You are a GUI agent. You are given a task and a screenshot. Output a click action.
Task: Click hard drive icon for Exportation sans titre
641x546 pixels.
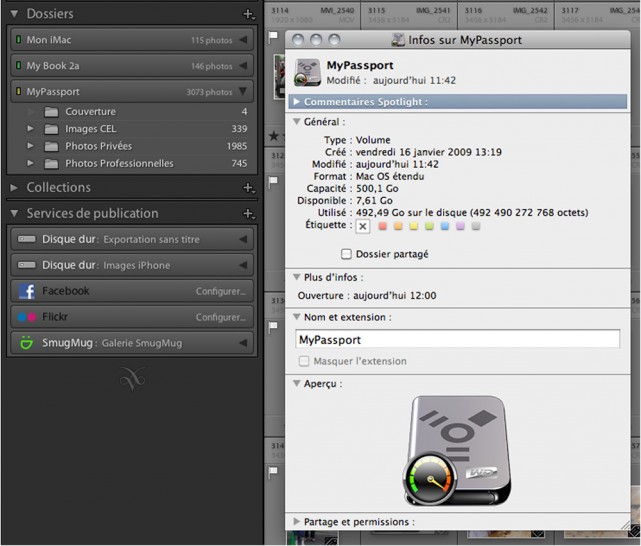27,239
